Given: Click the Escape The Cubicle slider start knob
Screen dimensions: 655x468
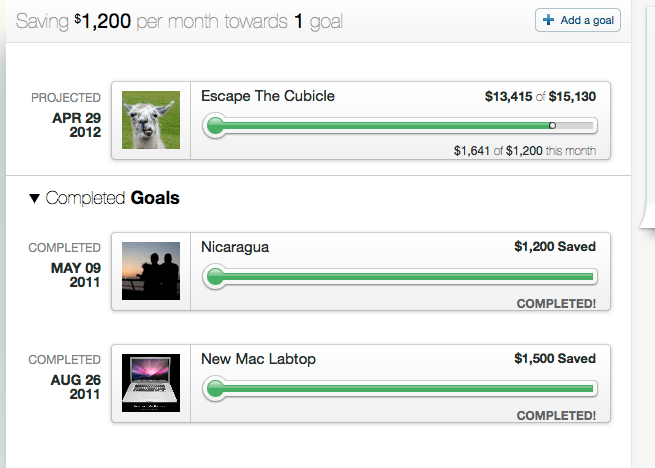Looking at the screenshot, I should tap(213, 126).
